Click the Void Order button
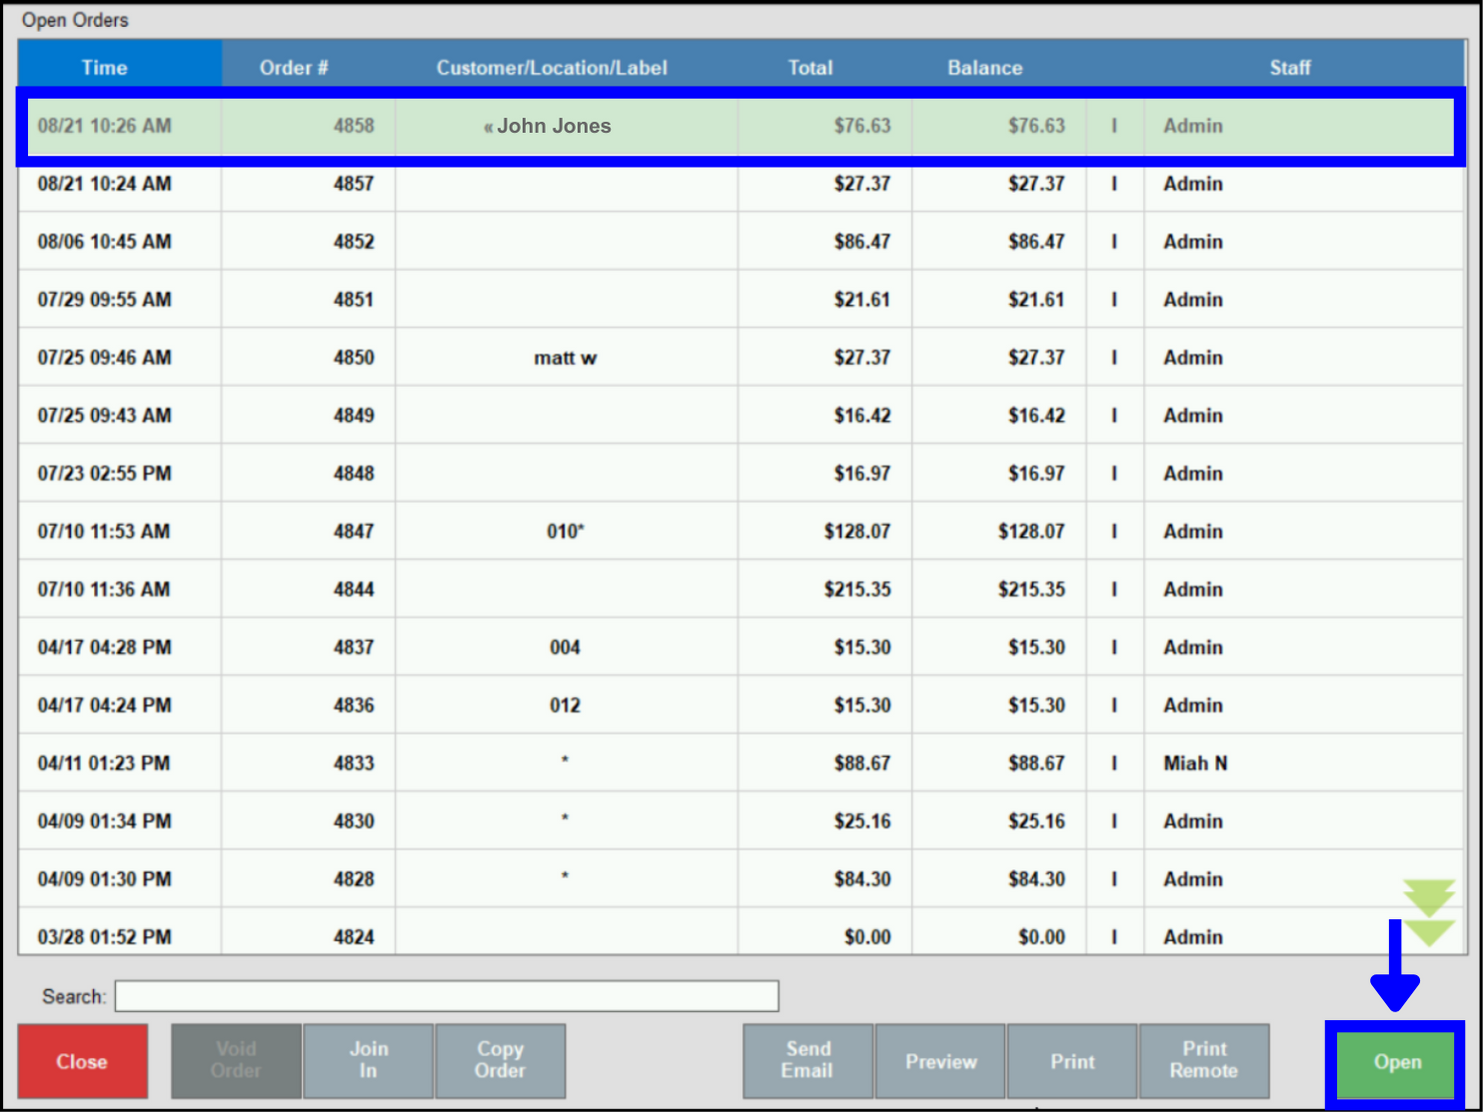This screenshot has width=1484, height=1112. point(236,1060)
